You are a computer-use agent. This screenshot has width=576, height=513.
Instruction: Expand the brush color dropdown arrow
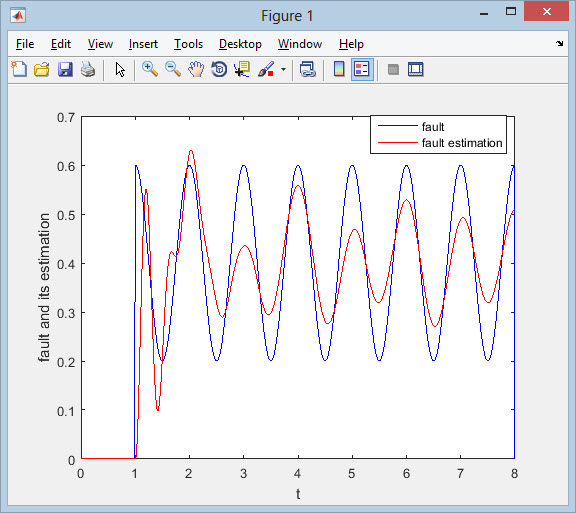[283, 69]
